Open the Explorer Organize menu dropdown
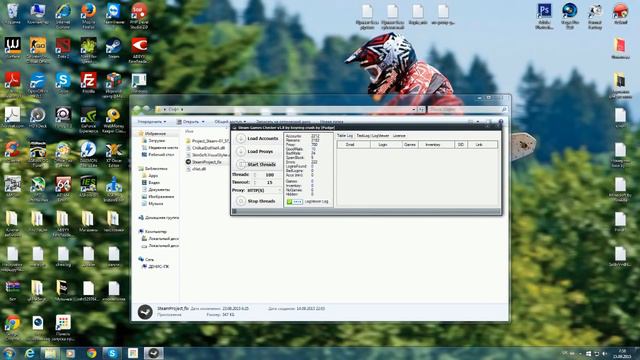The height and width of the screenshot is (360, 640). pos(151,122)
